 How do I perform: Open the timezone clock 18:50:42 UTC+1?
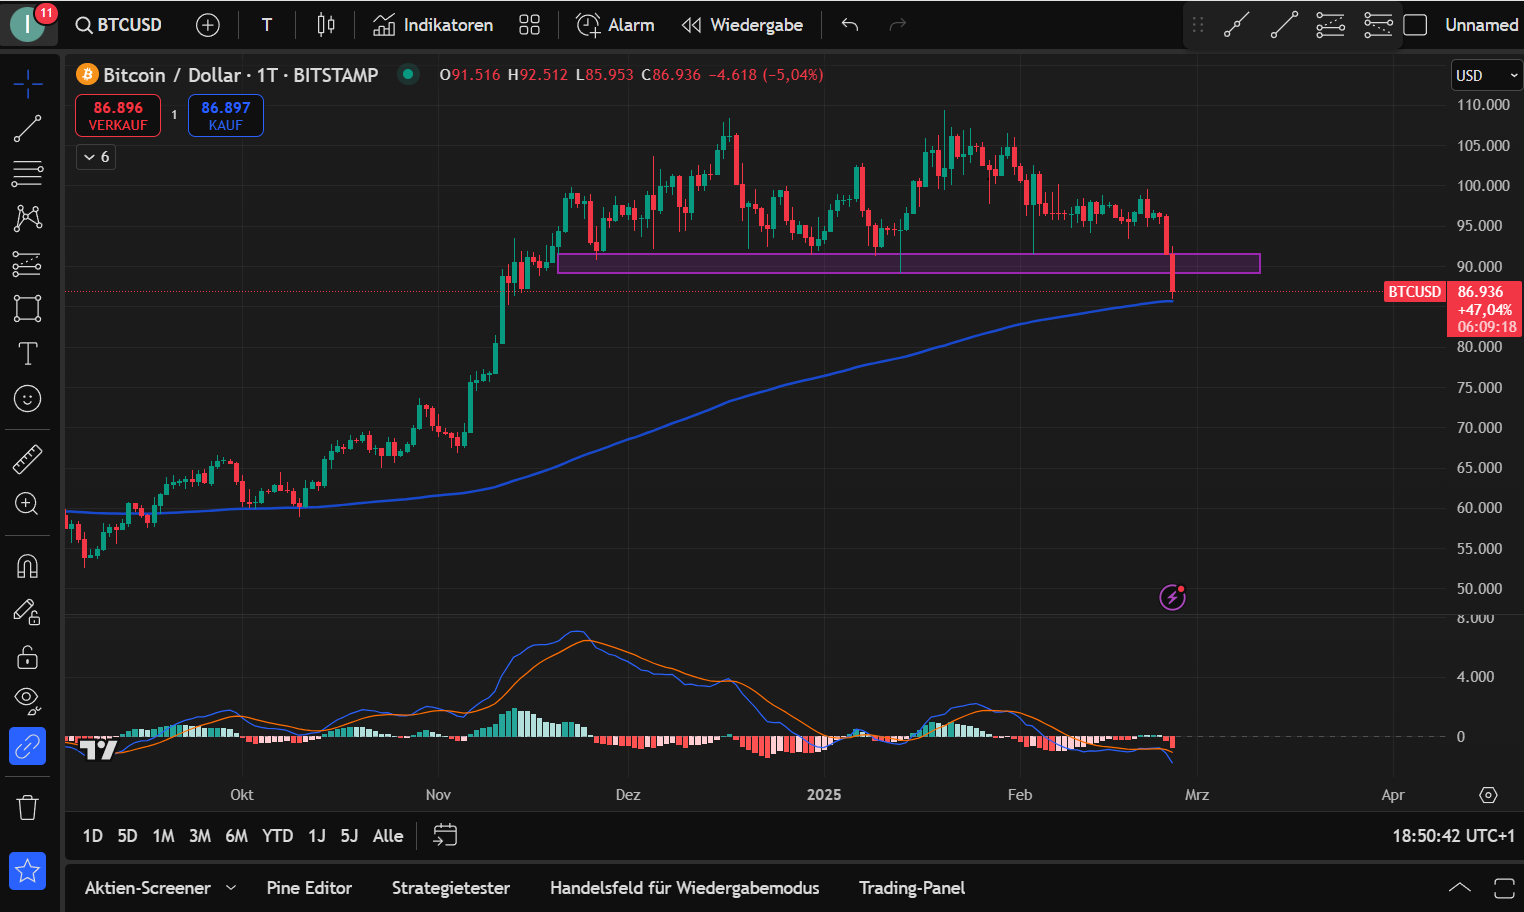point(1453,836)
